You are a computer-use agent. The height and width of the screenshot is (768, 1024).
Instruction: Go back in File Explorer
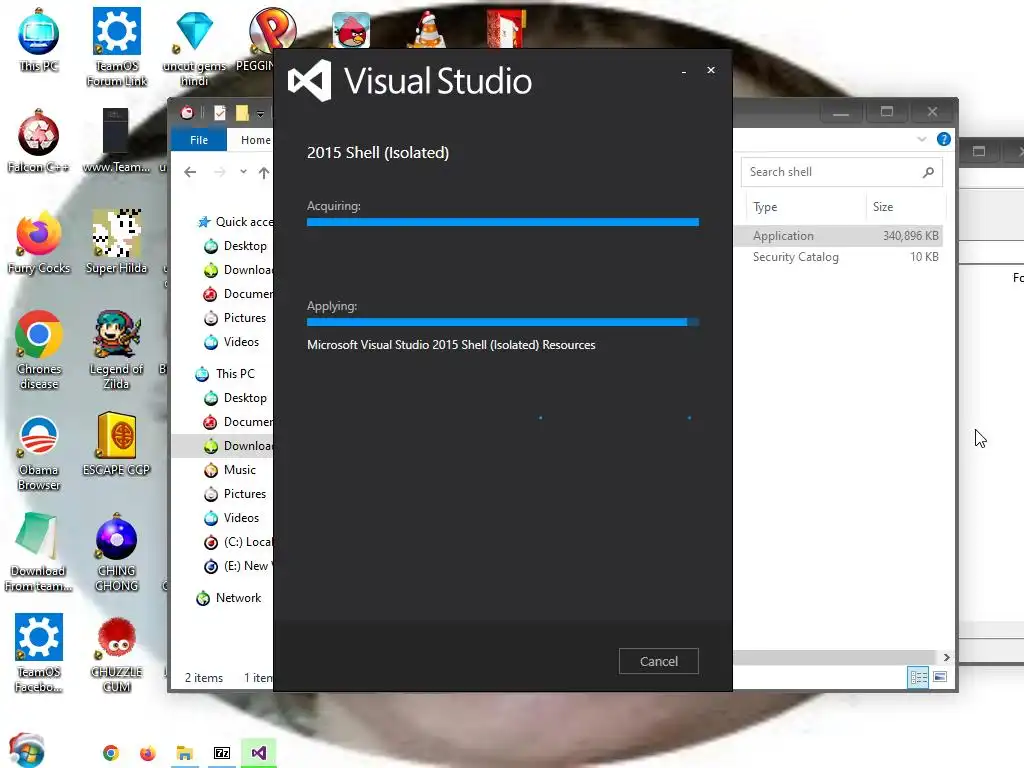(x=190, y=172)
